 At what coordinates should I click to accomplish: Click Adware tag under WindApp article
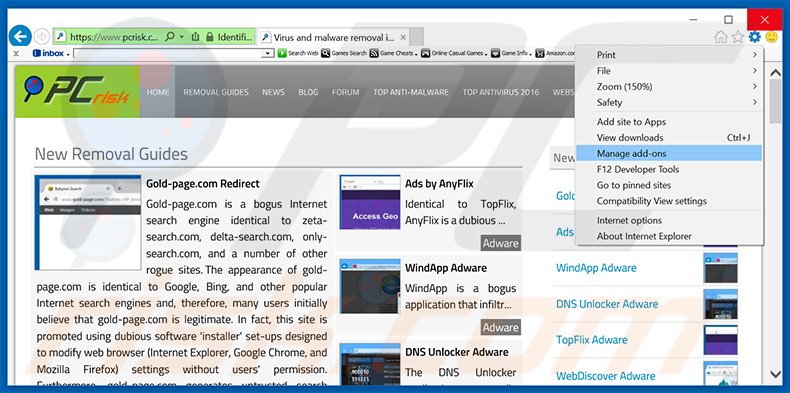(x=500, y=328)
